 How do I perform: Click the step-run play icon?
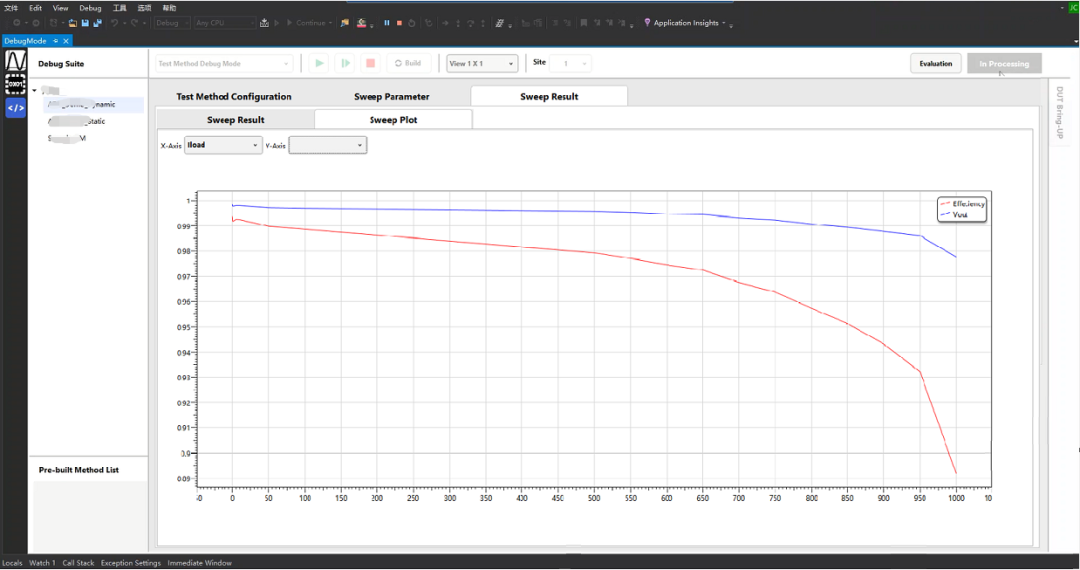point(345,63)
